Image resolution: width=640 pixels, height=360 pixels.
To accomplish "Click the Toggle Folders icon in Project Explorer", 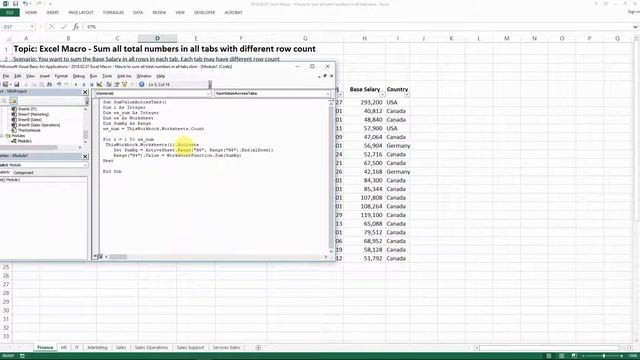I will pos(13,101).
